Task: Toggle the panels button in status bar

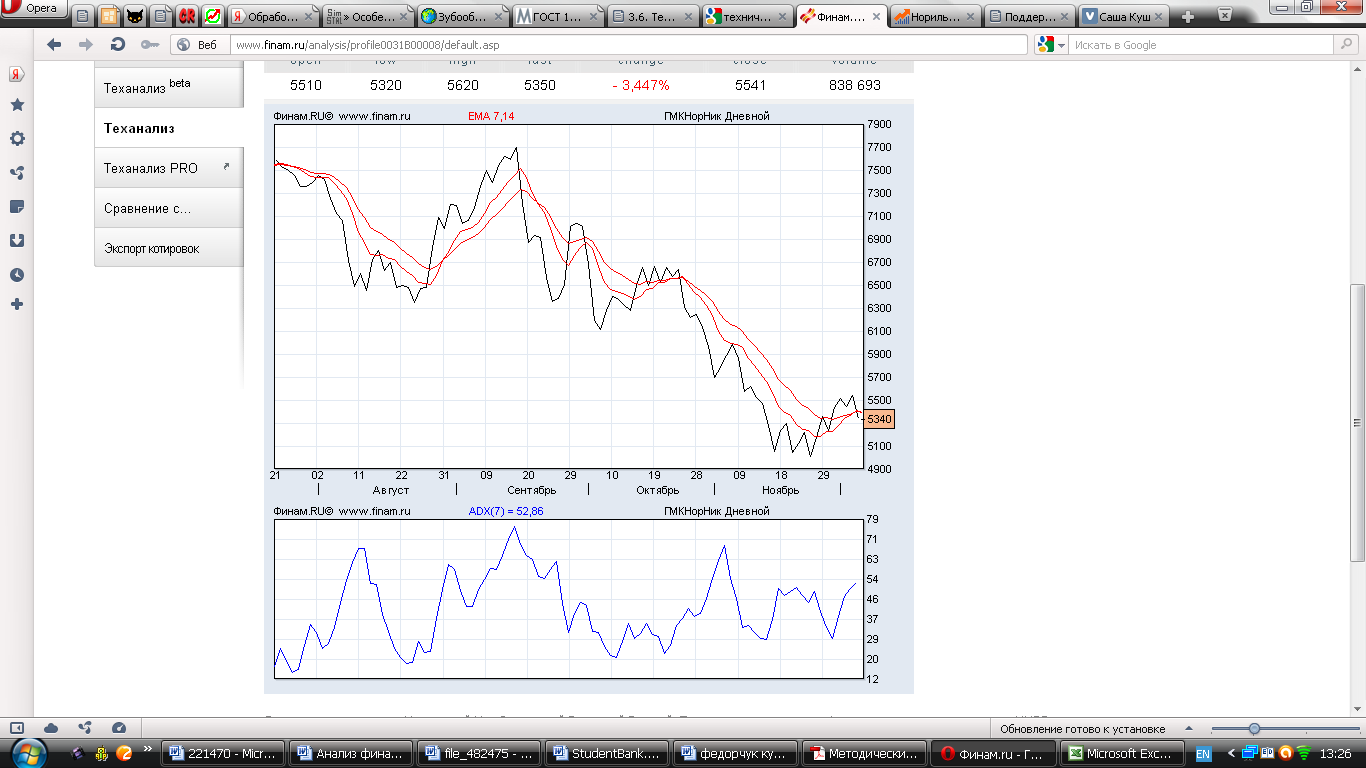Action: point(17,728)
